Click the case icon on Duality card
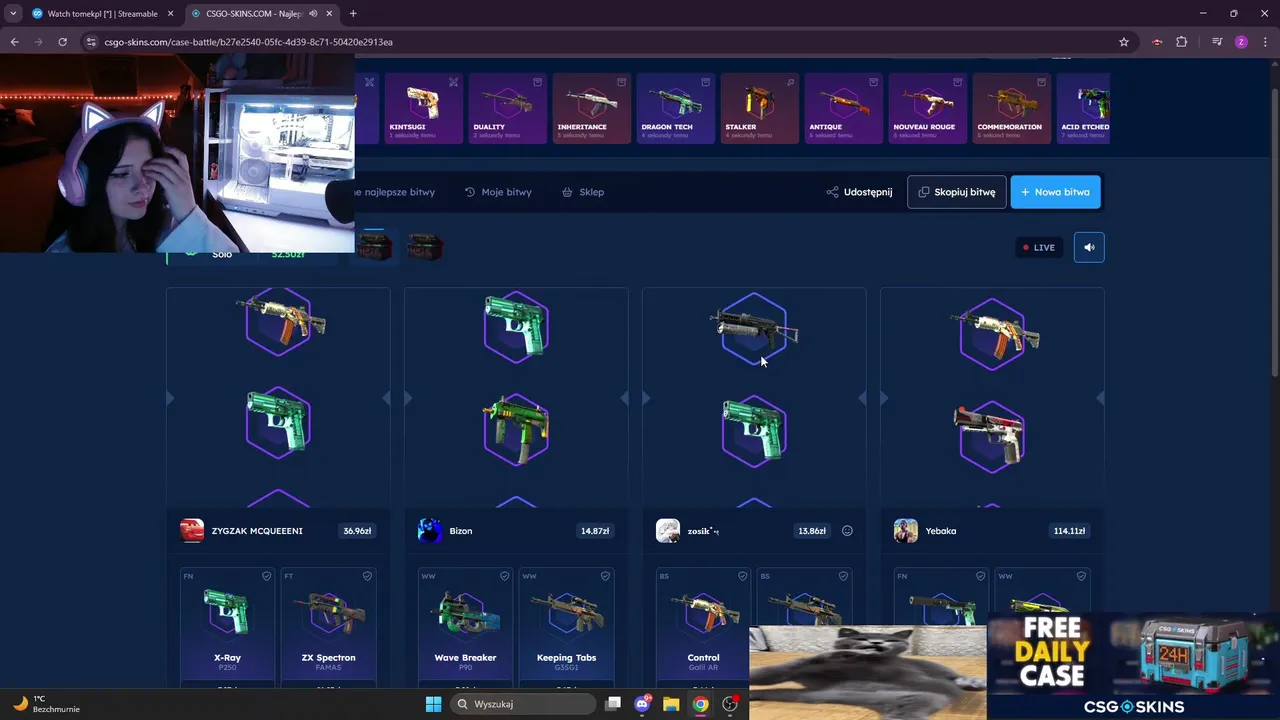The height and width of the screenshot is (720, 1280). click(537, 82)
